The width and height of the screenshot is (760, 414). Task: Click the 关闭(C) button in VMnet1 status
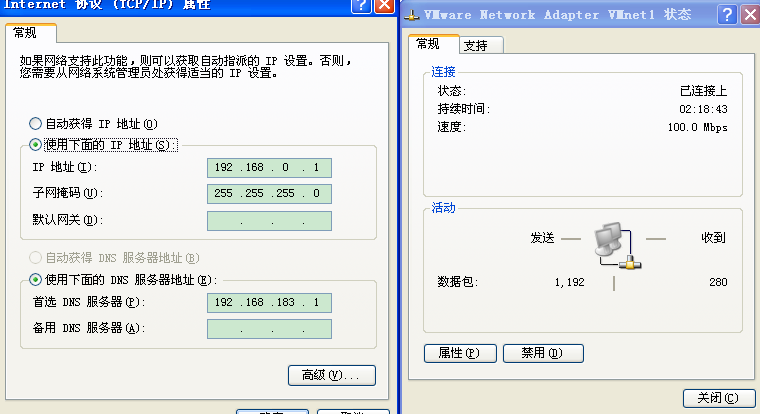pos(719,398)
